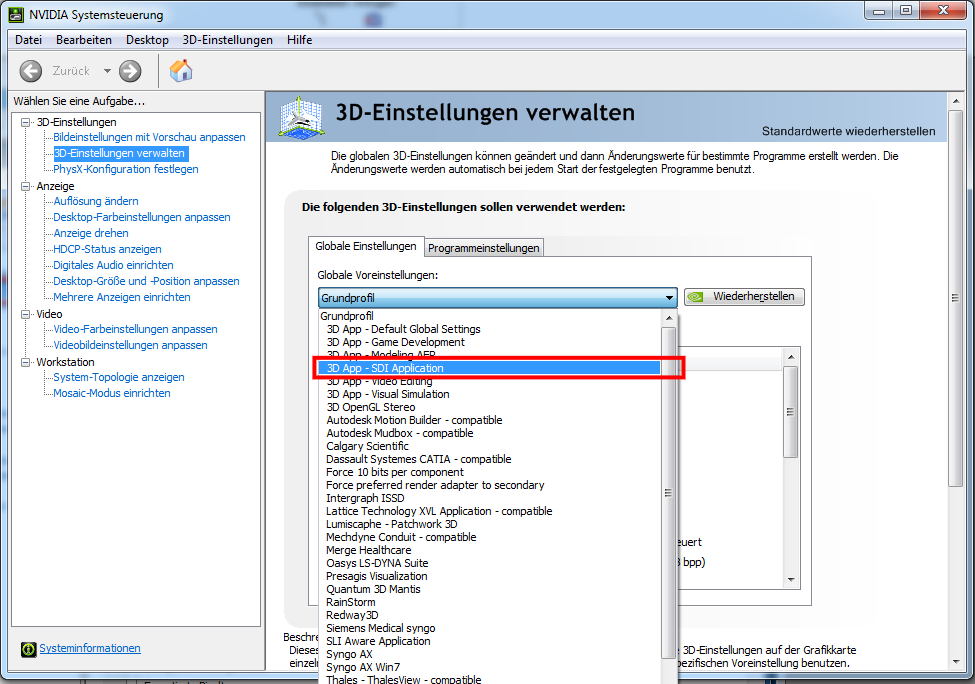Go to the Home icon in toolbar
This screenshot has height=684, width=975.
pos(181,71)
